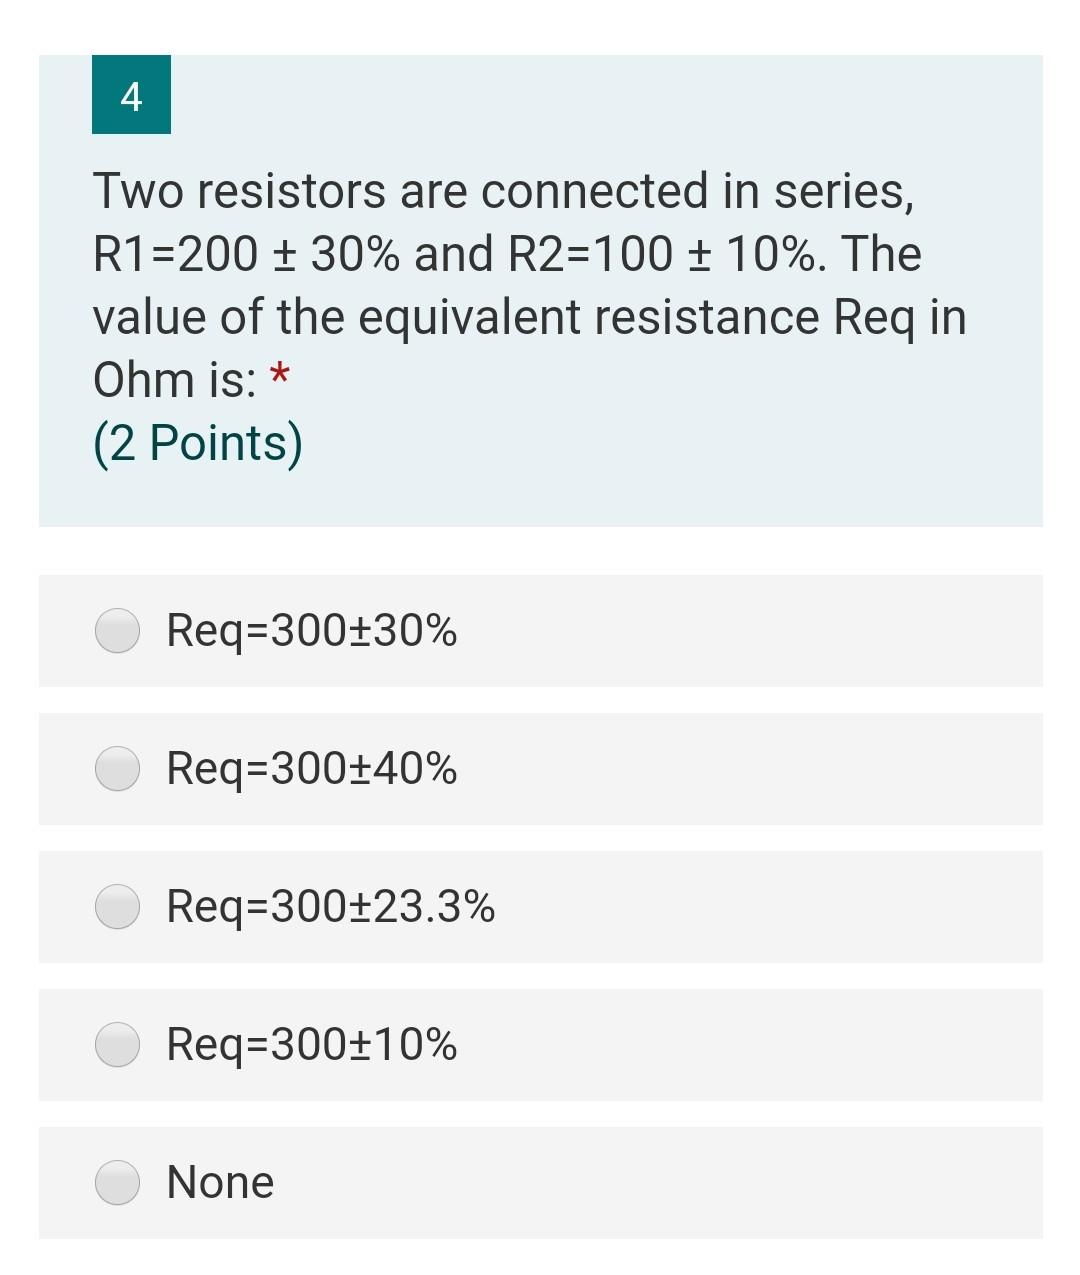
Task: Select the Req=300±23.3% radio button
Action: click(x=117, y=908)
